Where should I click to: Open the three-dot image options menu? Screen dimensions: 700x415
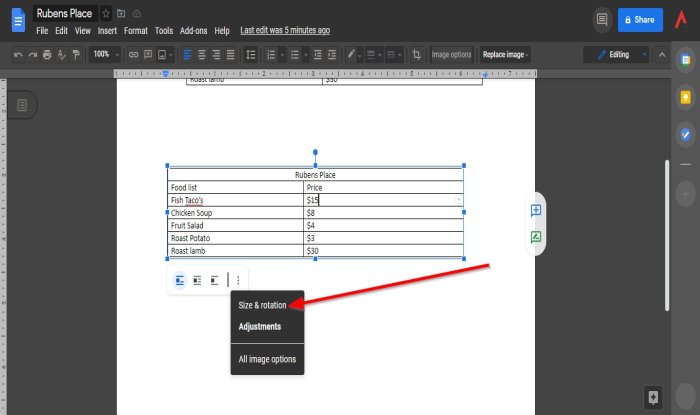(x=238, y=281)
